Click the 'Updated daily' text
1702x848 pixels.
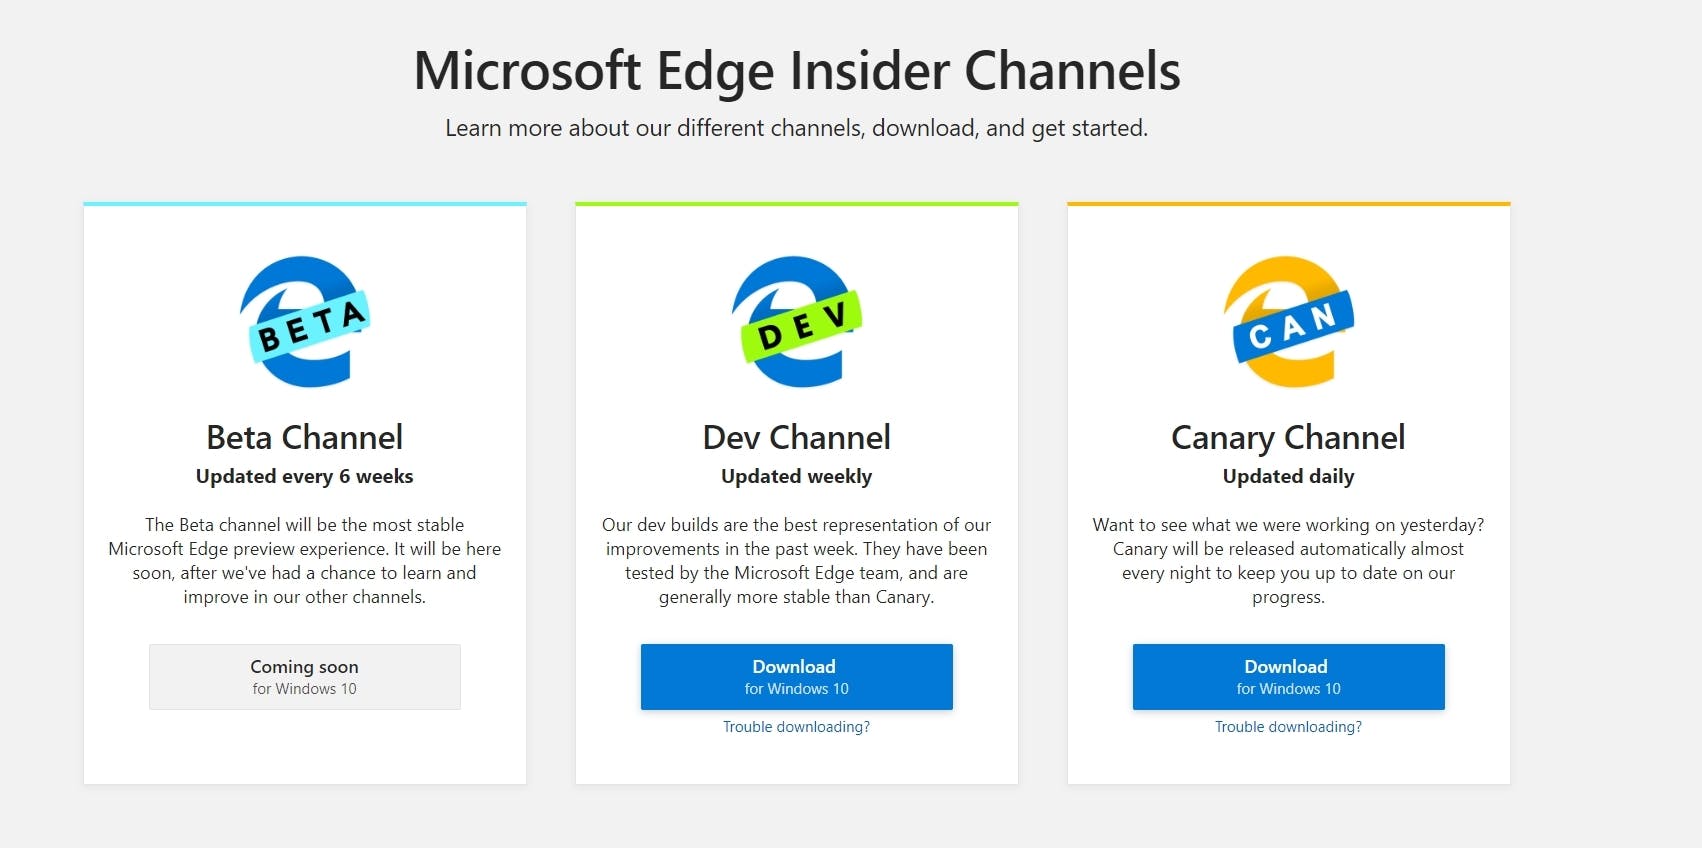tap(1289, 476)
